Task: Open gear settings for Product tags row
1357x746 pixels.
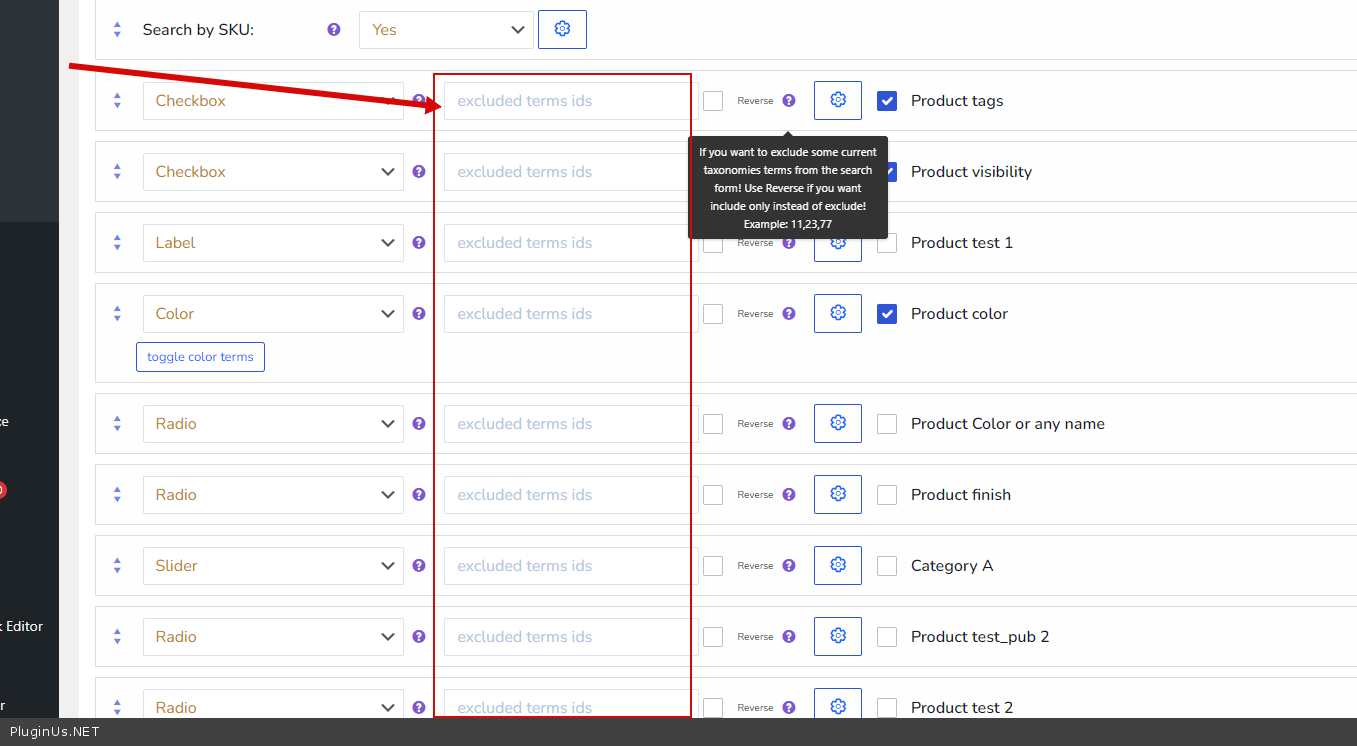Action: click(838, 101)
